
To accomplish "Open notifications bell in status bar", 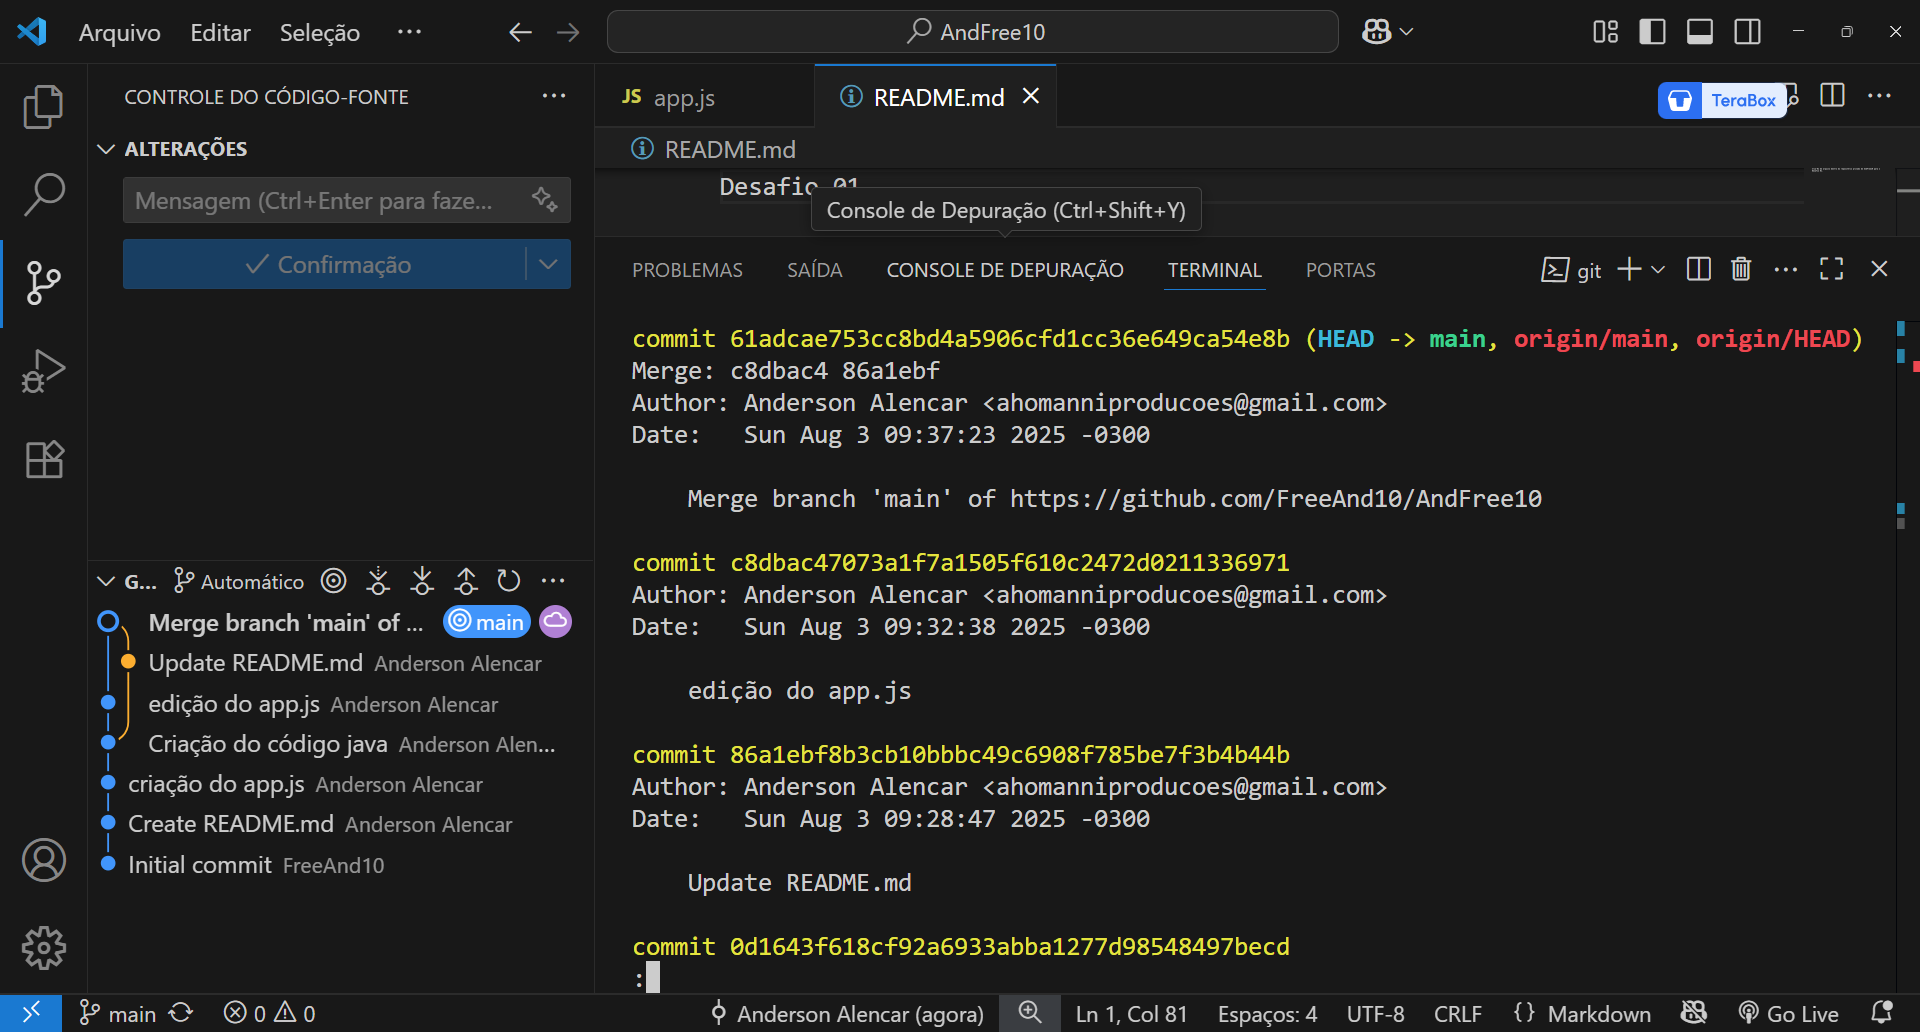I will [x=1881, y=1013].
